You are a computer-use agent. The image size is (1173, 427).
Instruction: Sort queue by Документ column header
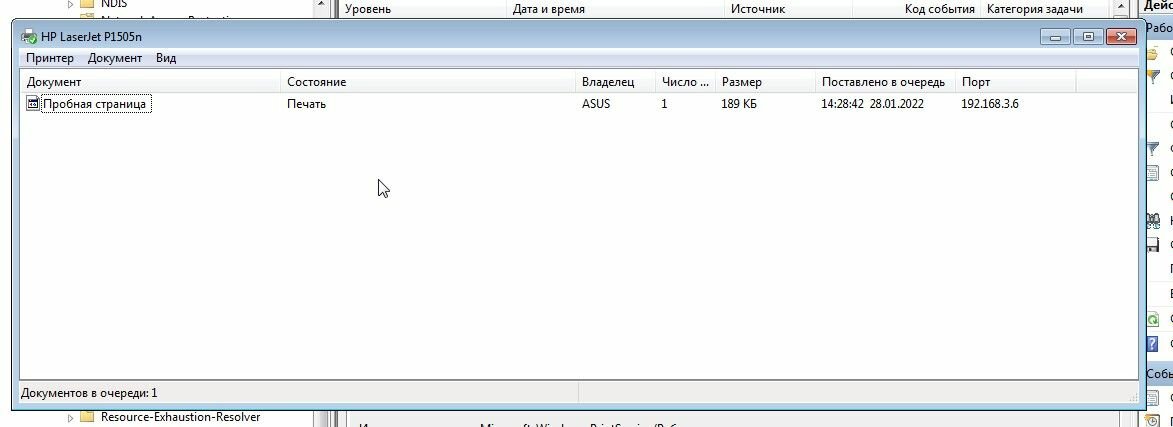pyautogui.click(x=150, y=82)
